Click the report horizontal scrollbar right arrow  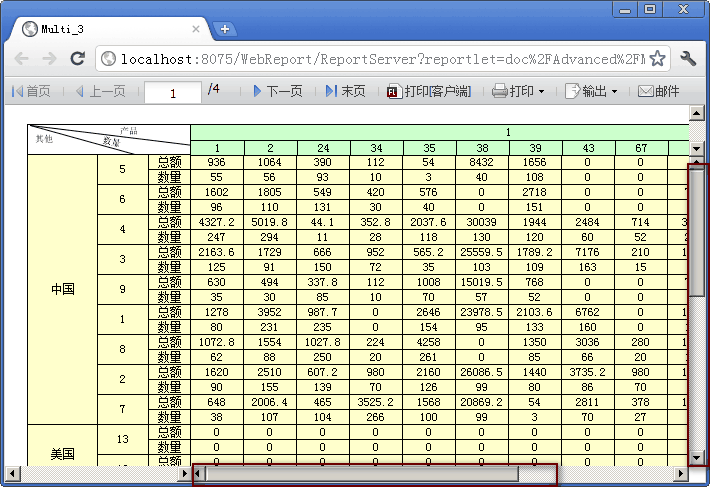point(681,474)
